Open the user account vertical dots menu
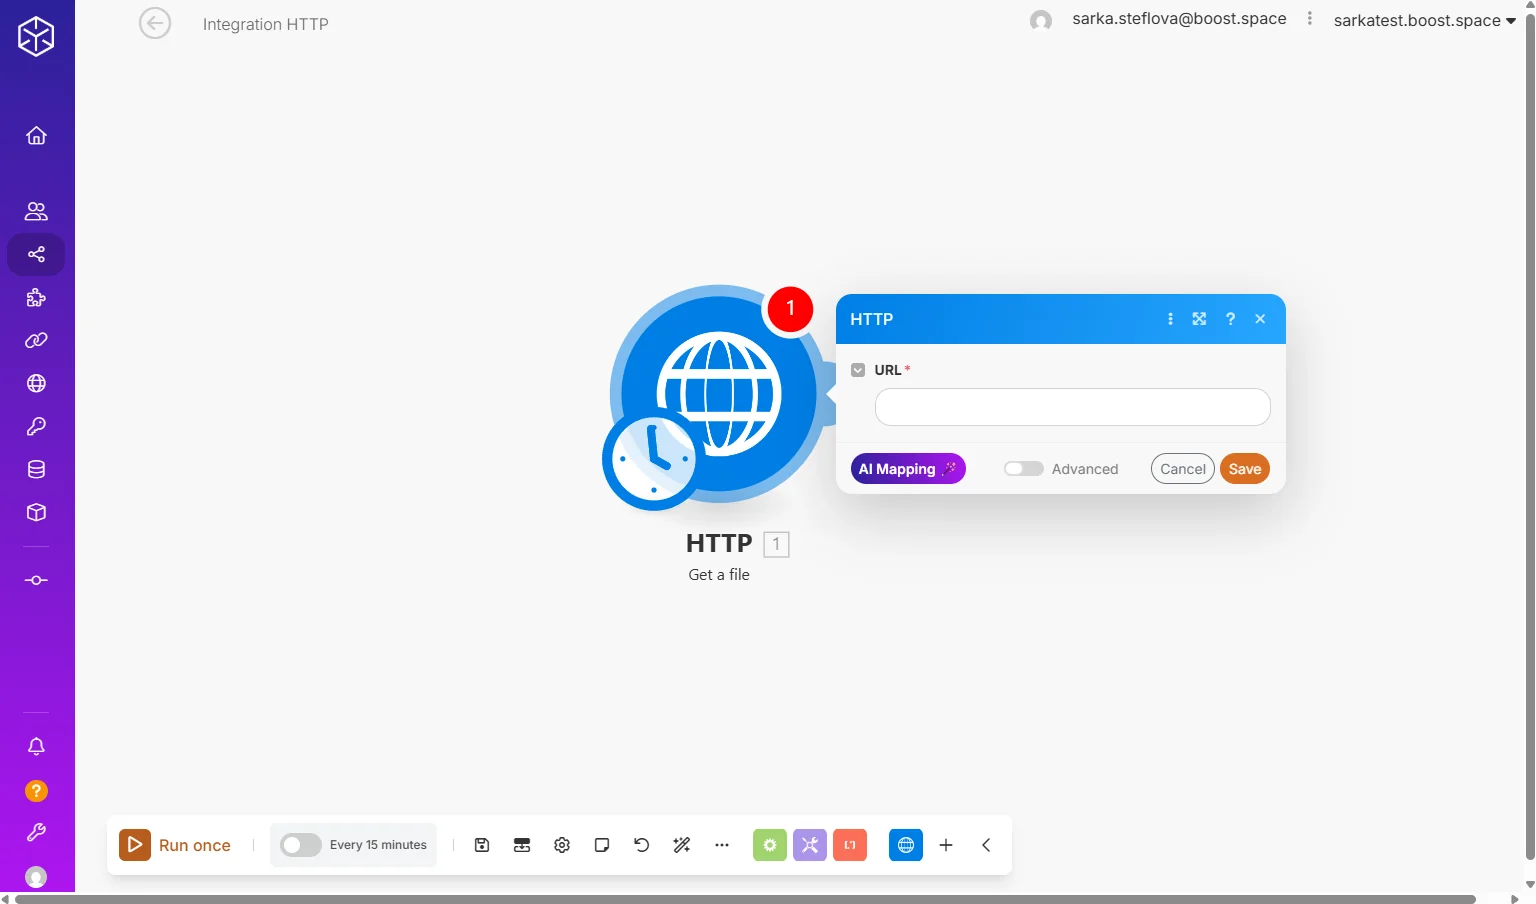Viewport: 1536px width, 904px height. pos(1309,19)
